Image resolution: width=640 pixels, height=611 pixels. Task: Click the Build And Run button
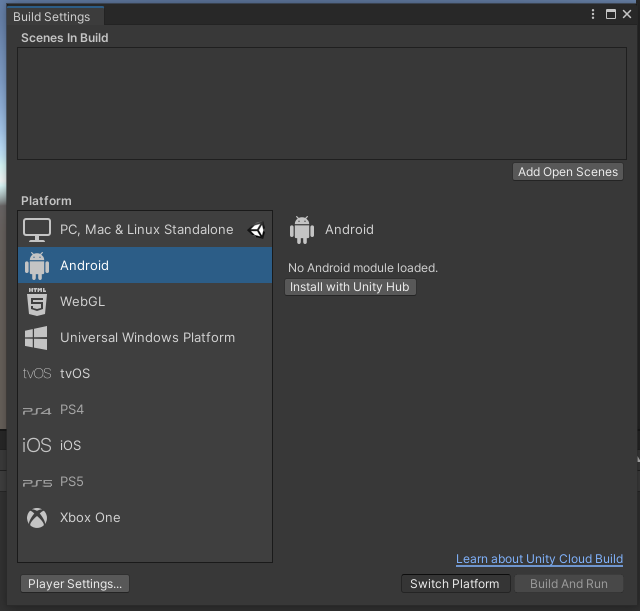[569, 584]
